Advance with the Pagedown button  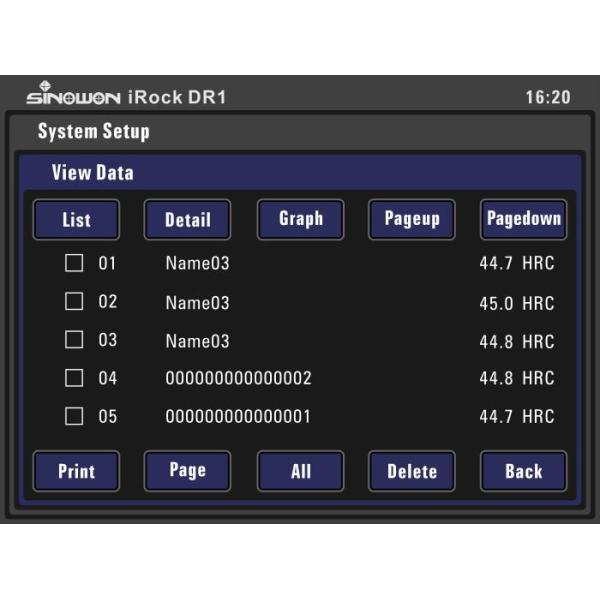tap(523, 220)
